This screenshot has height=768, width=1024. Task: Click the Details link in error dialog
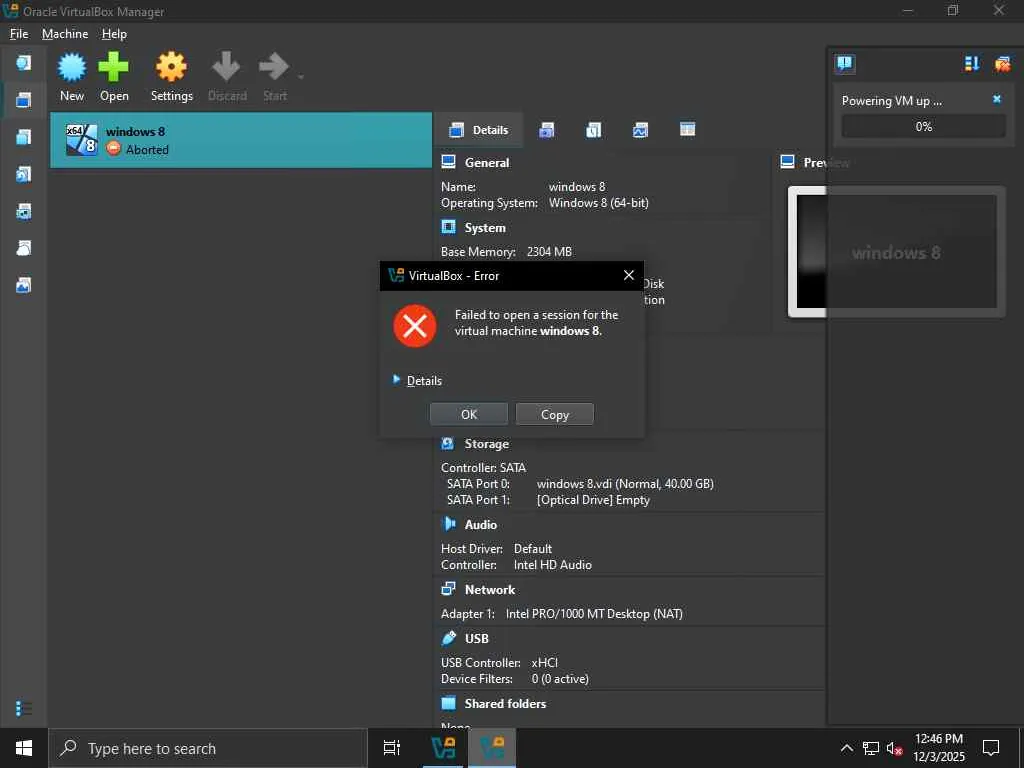424,381
